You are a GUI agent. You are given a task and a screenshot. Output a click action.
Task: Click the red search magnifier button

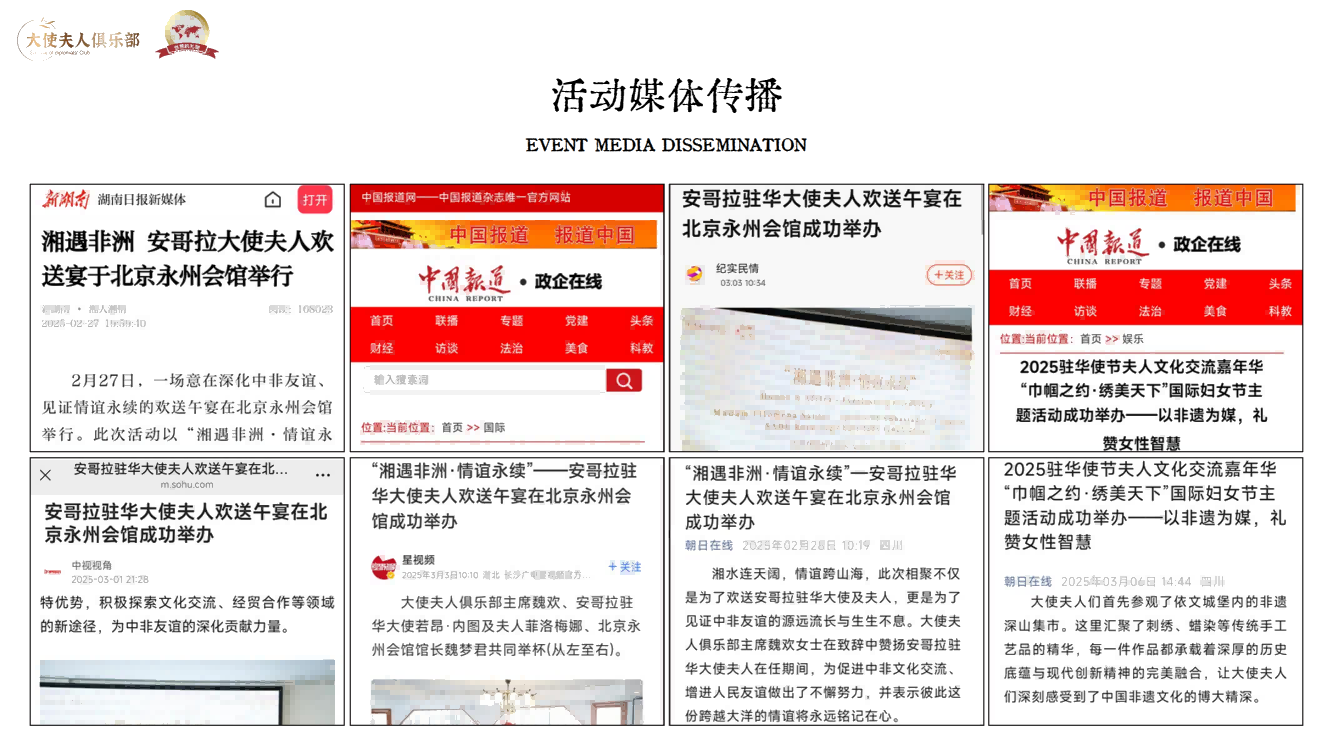point(623,380)
